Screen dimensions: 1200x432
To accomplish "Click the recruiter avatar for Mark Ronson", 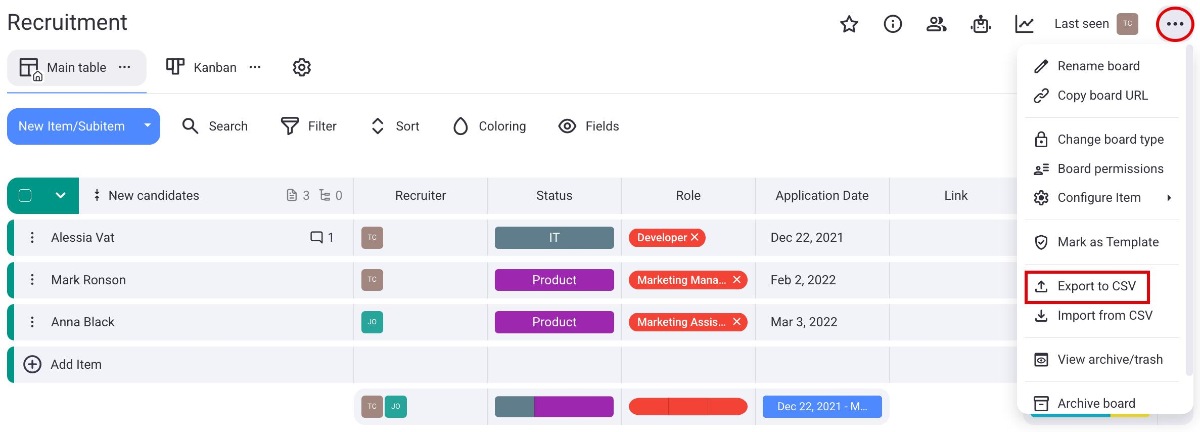I will 372,280.
